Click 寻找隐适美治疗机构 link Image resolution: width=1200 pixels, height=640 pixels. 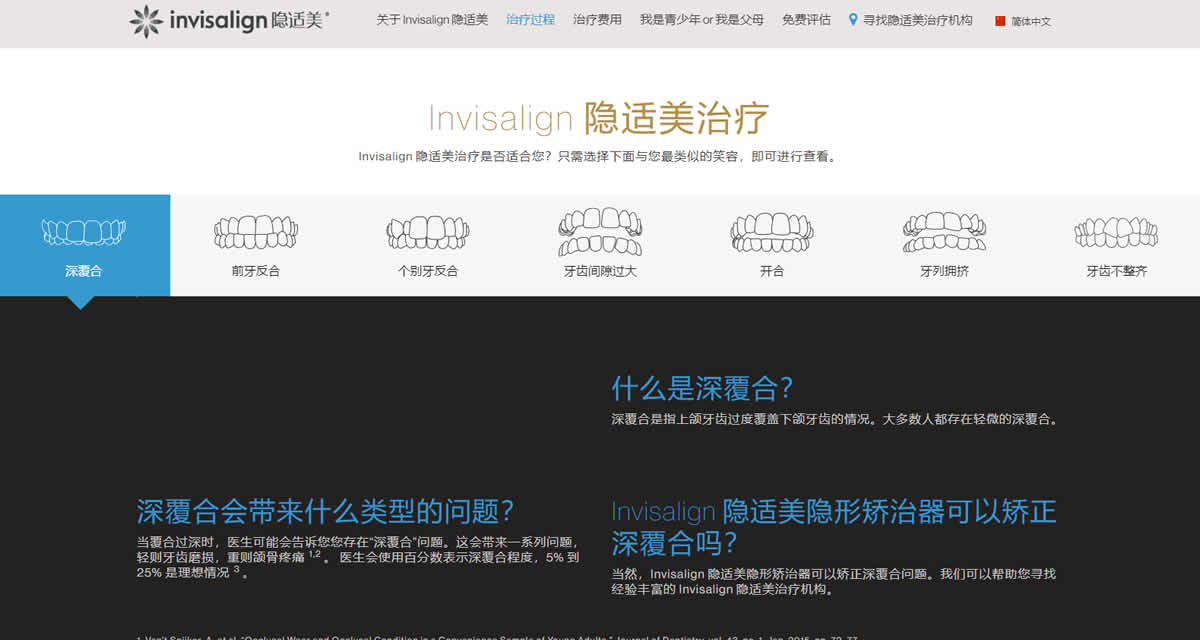[918, 20]
